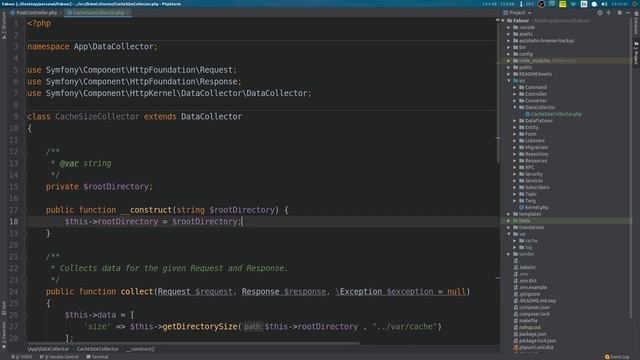This screenshot has height=360, width=640.
Task: Click the CacheSizeCollector breadcrumb
Action: coord(98,349)
